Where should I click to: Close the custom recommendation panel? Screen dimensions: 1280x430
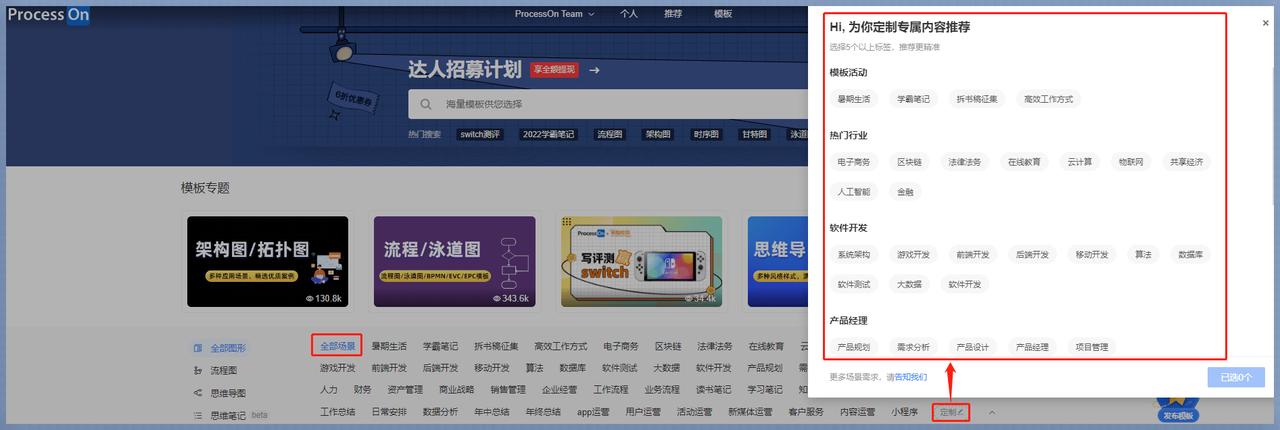tap(1265, 23)
